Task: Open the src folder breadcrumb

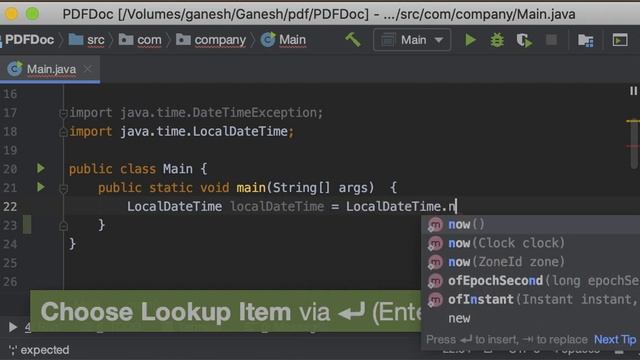Action: 87,40
